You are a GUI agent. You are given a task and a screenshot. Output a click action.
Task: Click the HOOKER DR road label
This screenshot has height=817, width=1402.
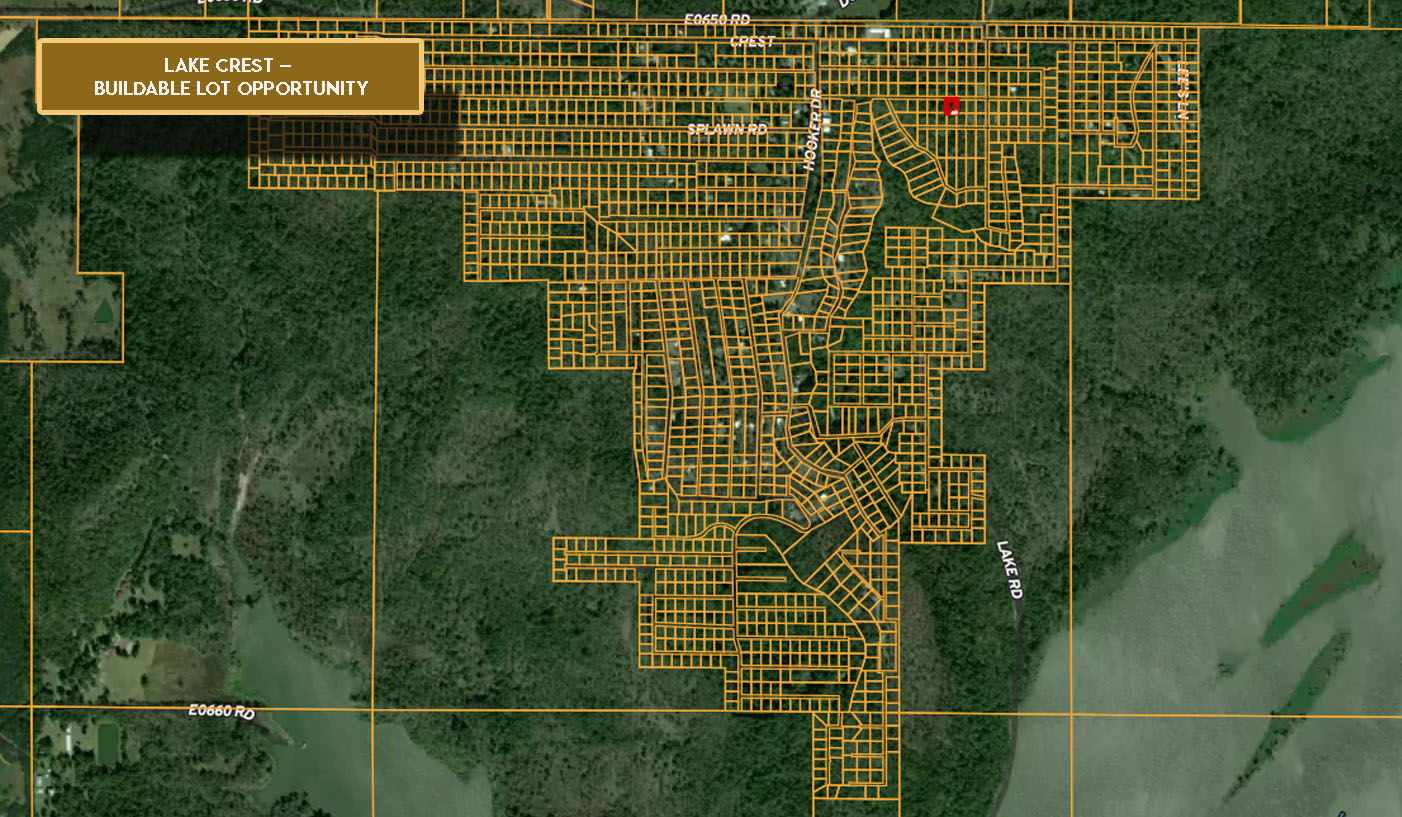(x=814, y=129)
